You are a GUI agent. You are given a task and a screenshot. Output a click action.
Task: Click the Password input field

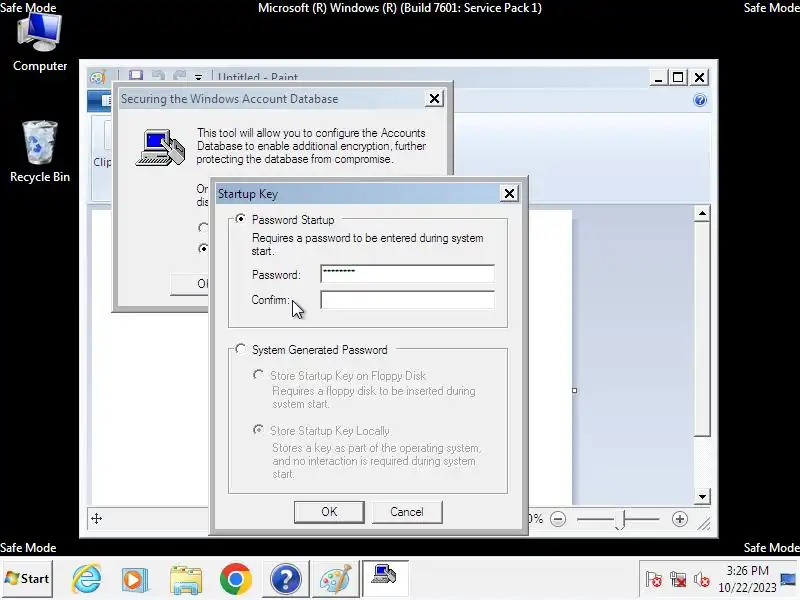point(407,273)
